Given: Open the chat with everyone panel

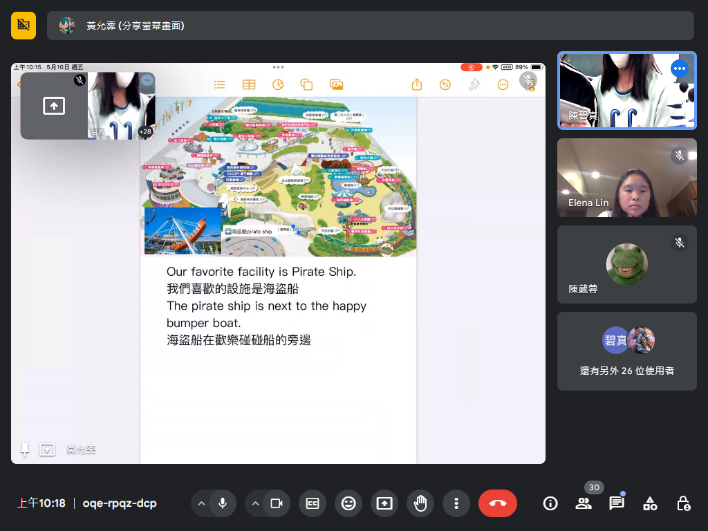Looking at the screenshot, I should tap(617, 503).
